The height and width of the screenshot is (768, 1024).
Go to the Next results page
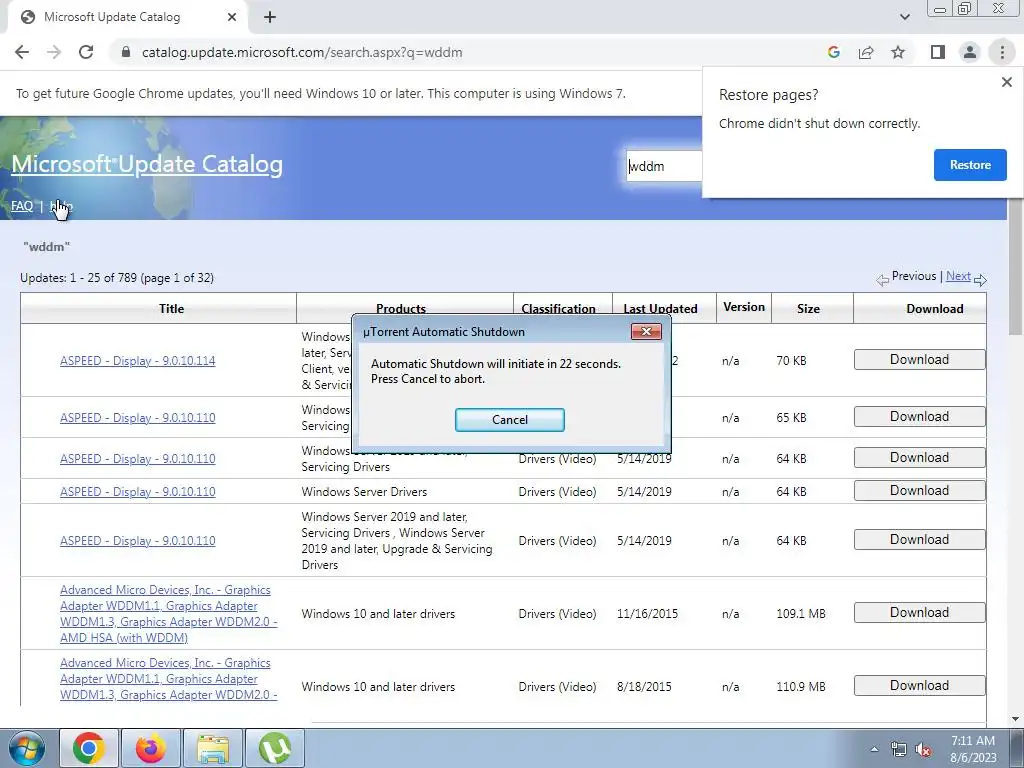click(x=958, y=276)
